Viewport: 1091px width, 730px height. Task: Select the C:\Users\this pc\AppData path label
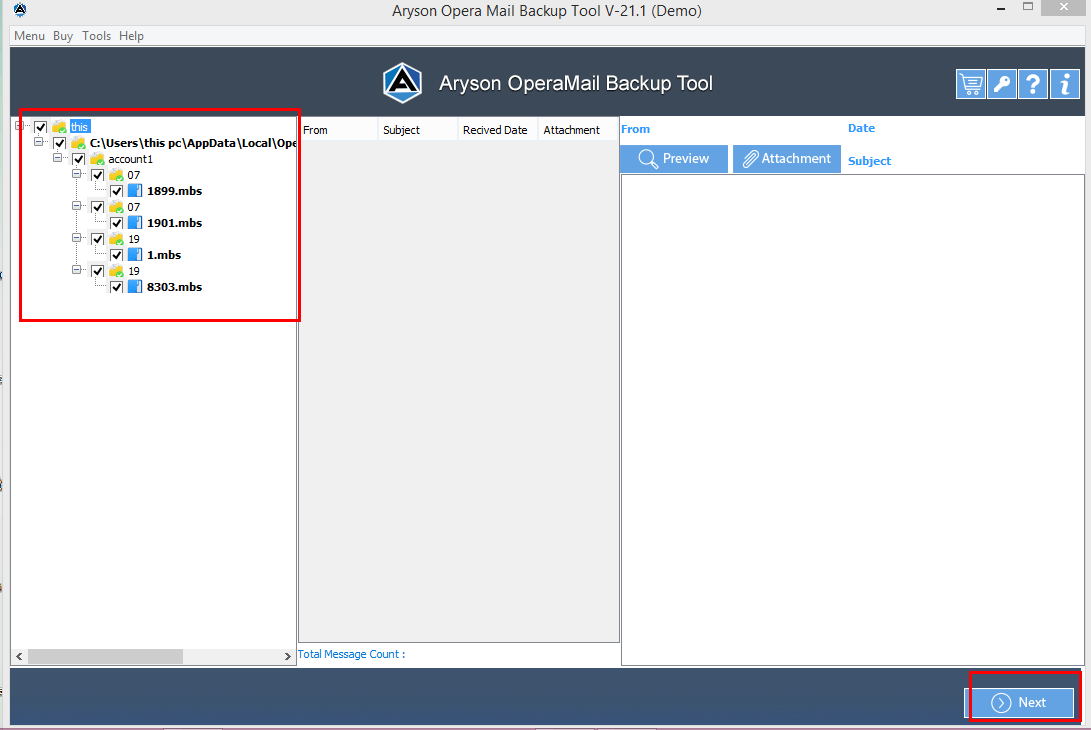point(193,143)
